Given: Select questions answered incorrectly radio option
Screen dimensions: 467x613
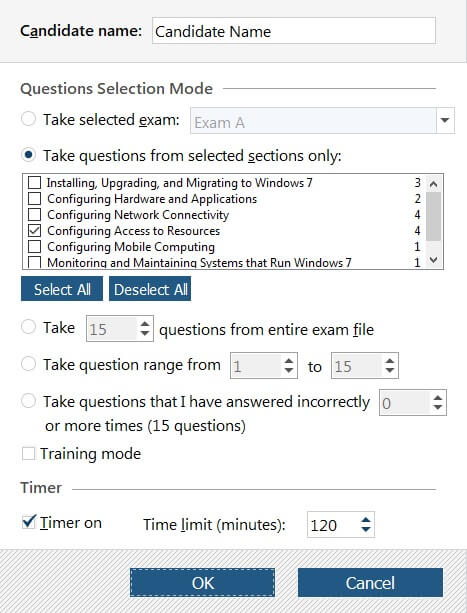Looking at the screenshot, I should click(29, 401).
